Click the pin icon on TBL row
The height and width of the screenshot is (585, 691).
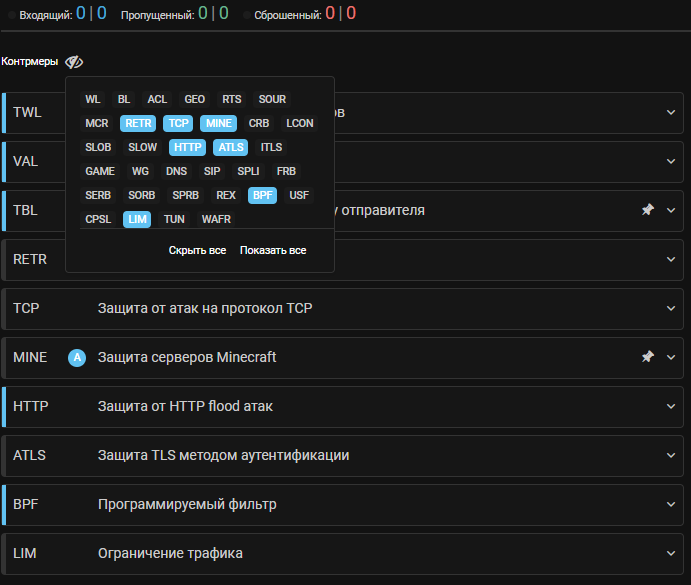pos(647,210)
